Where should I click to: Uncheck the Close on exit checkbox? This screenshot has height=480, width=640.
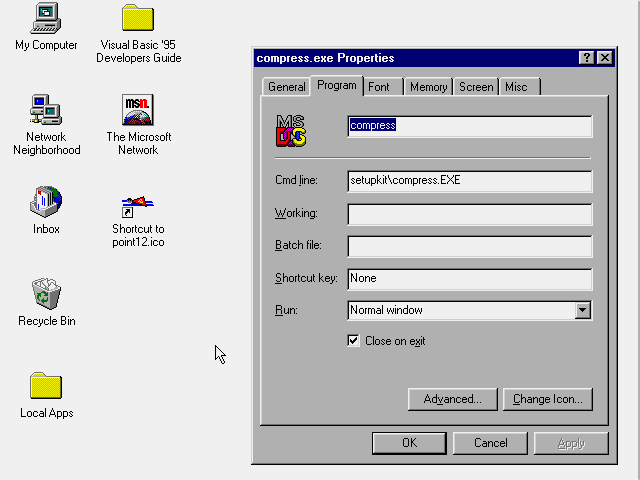[353, 341]
